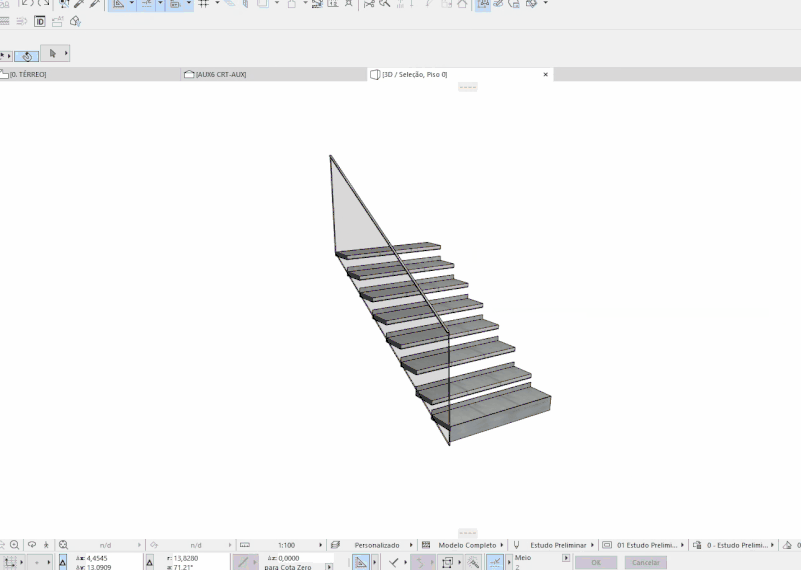Open the para Cota Zero flyout arrow
801x570 pixels.
(x=328, y=566)
